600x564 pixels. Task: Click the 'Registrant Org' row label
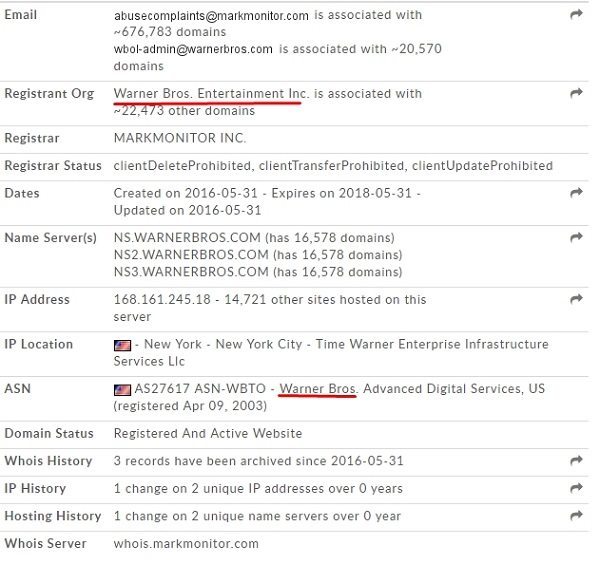pyautogui.click(x=49, y=94)
